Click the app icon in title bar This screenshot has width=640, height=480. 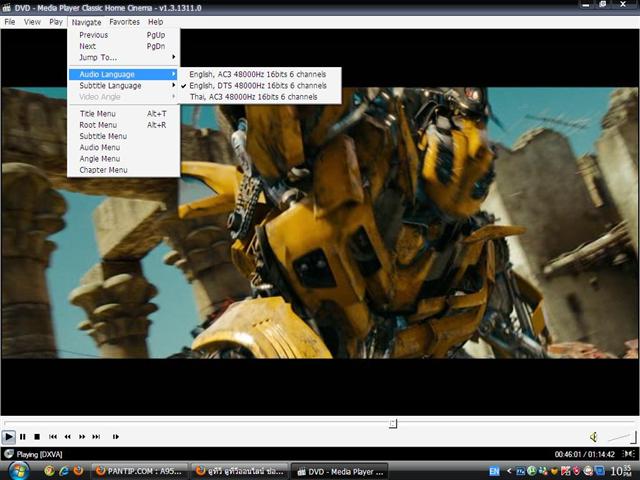point(6,8)
